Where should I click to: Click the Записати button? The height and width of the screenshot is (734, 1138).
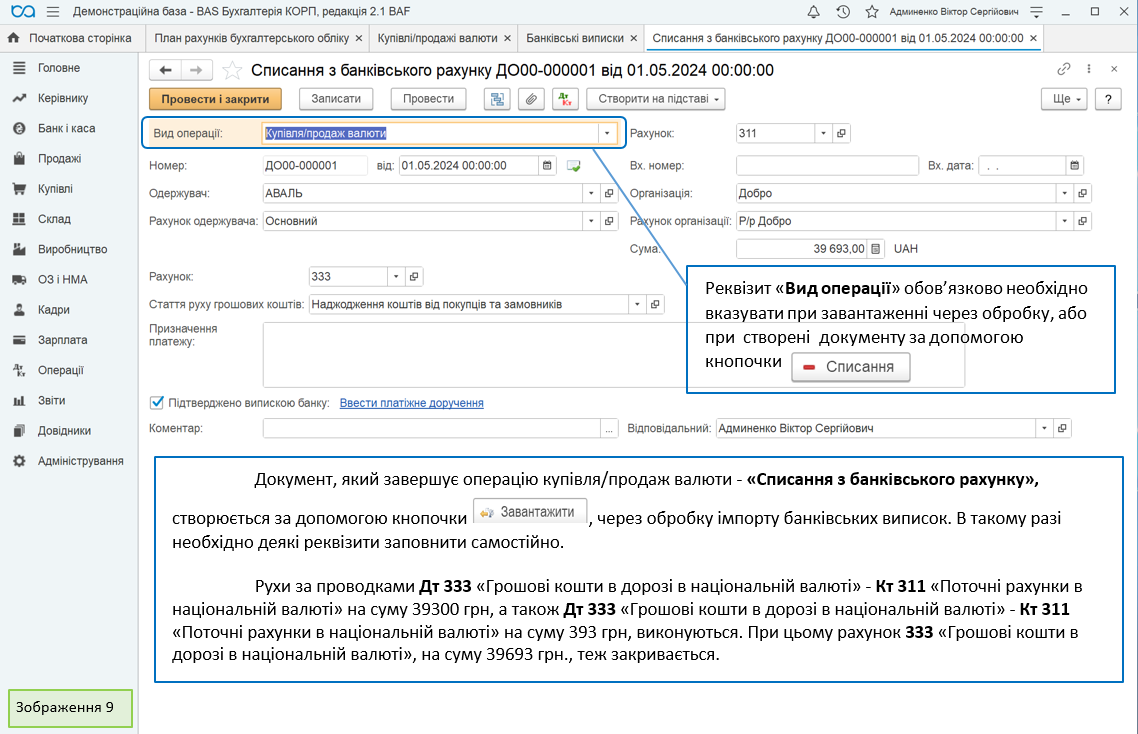335,99
